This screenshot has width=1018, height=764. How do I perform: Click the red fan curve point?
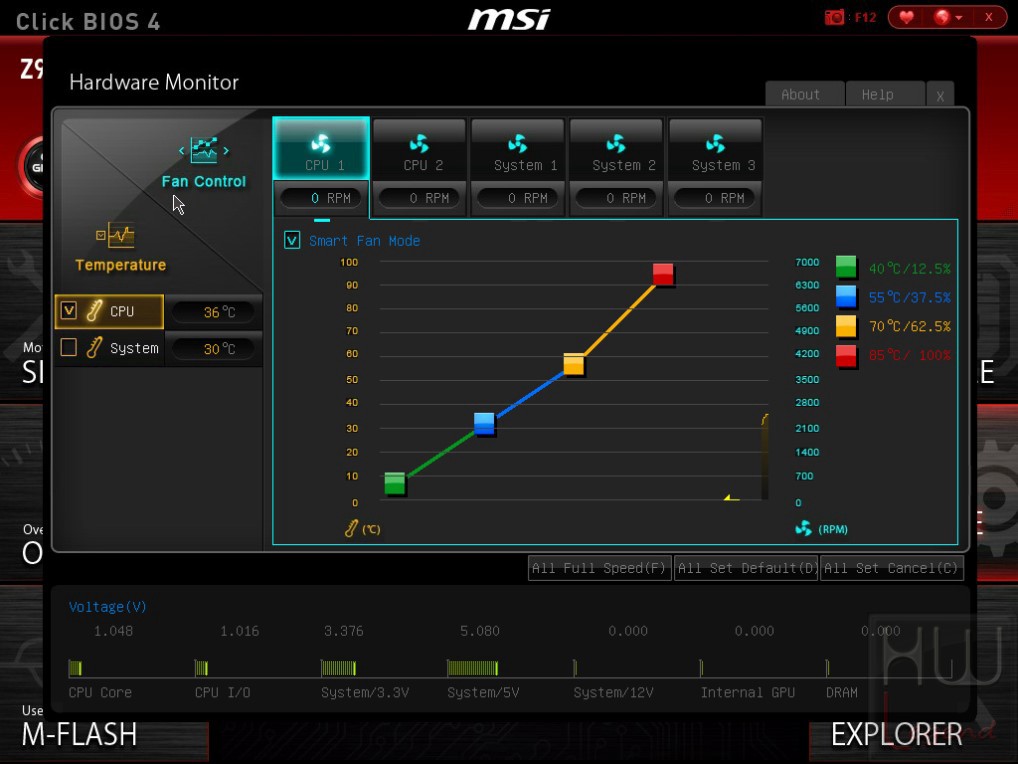click(663, 273)
